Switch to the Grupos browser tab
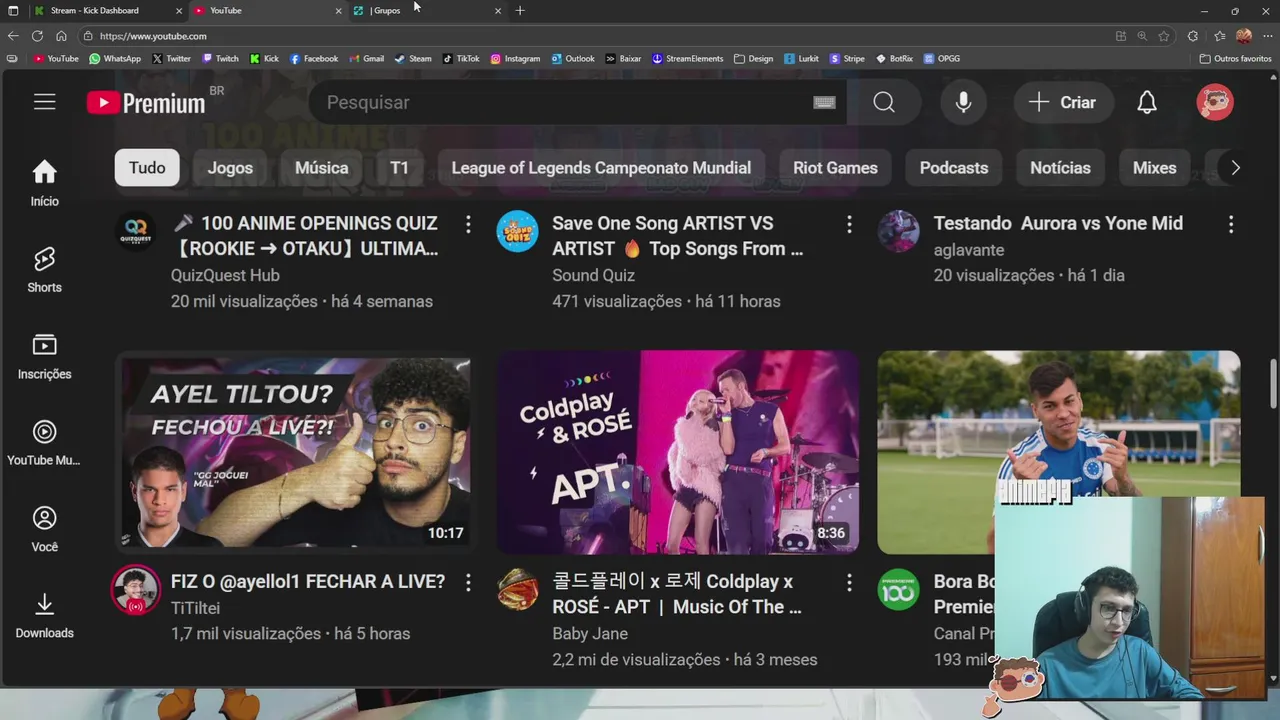 pos(427,11)
